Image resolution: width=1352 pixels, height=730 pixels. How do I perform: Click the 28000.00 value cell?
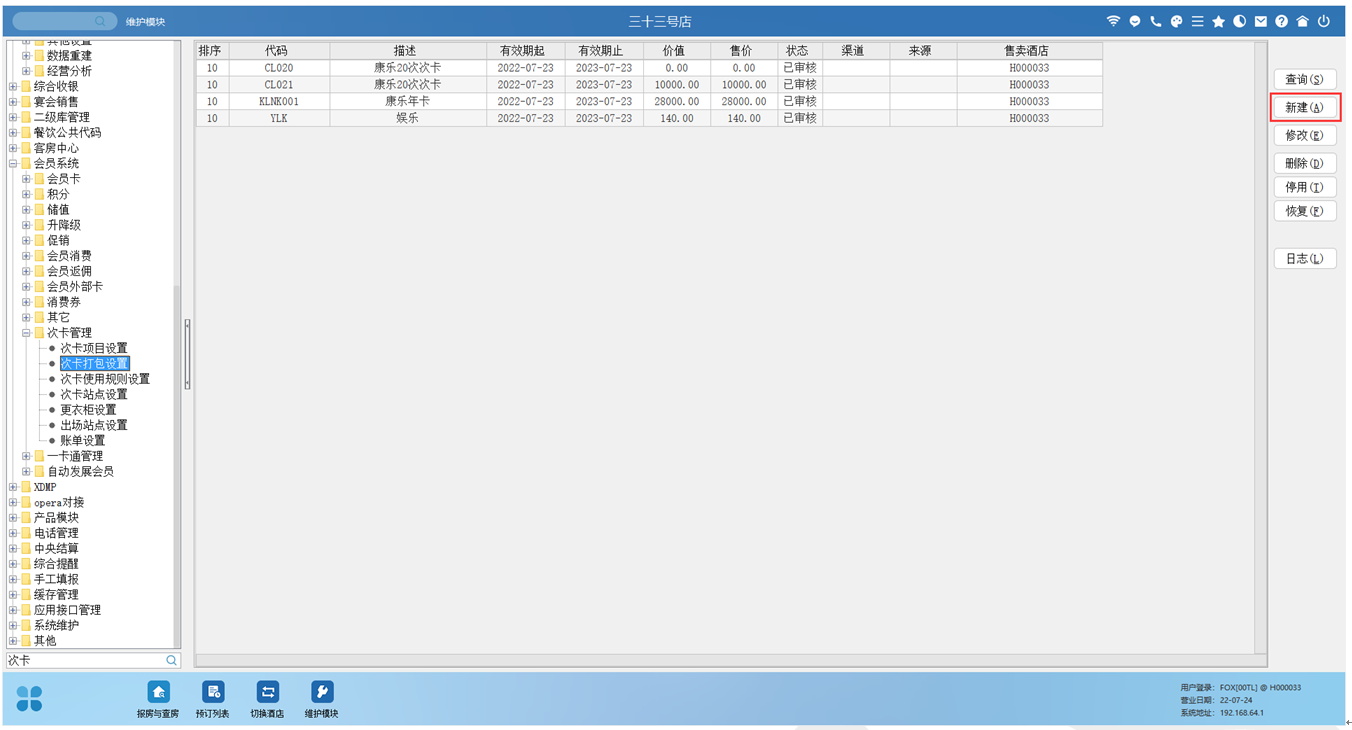[677, 101]
